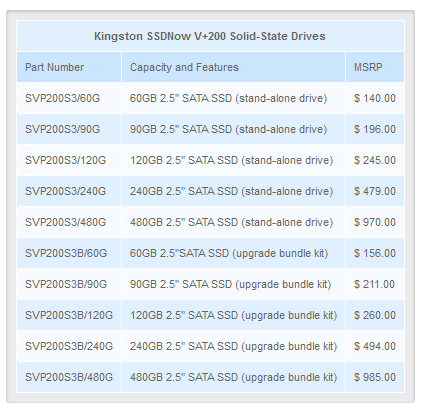Select part number SVP200S3/480G
Image resolution: width=421 pixels, height=408 pixels.
point(65,222)
